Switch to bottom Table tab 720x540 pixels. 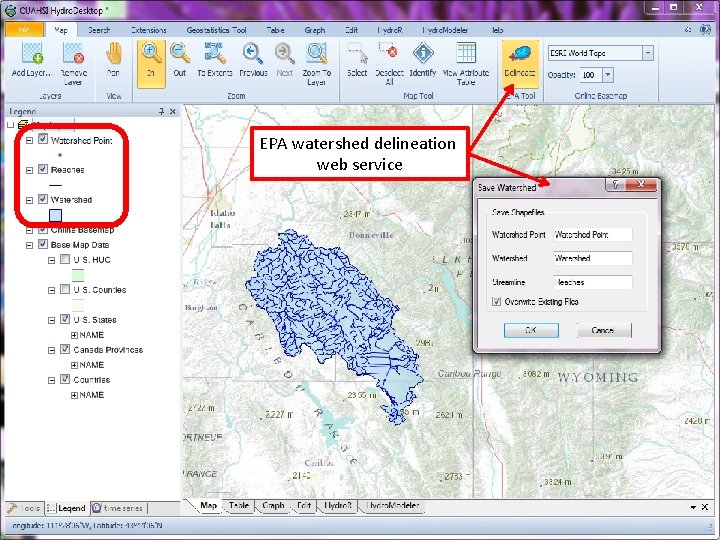[239, 505]
